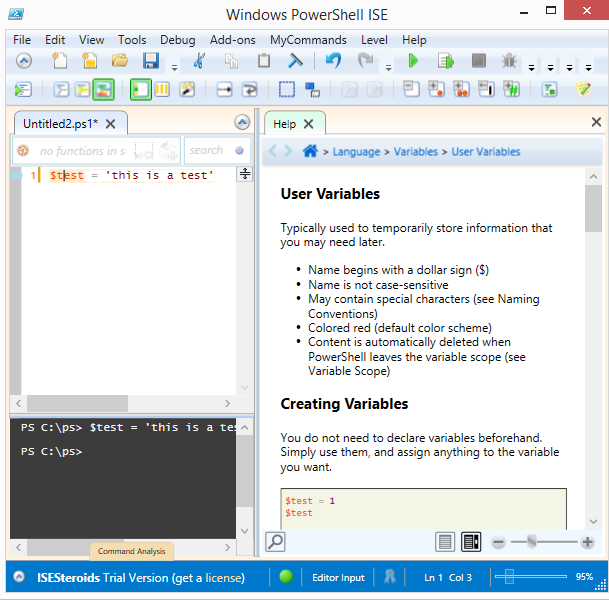Click the yellow notepad pencil icon

(584, 89)
